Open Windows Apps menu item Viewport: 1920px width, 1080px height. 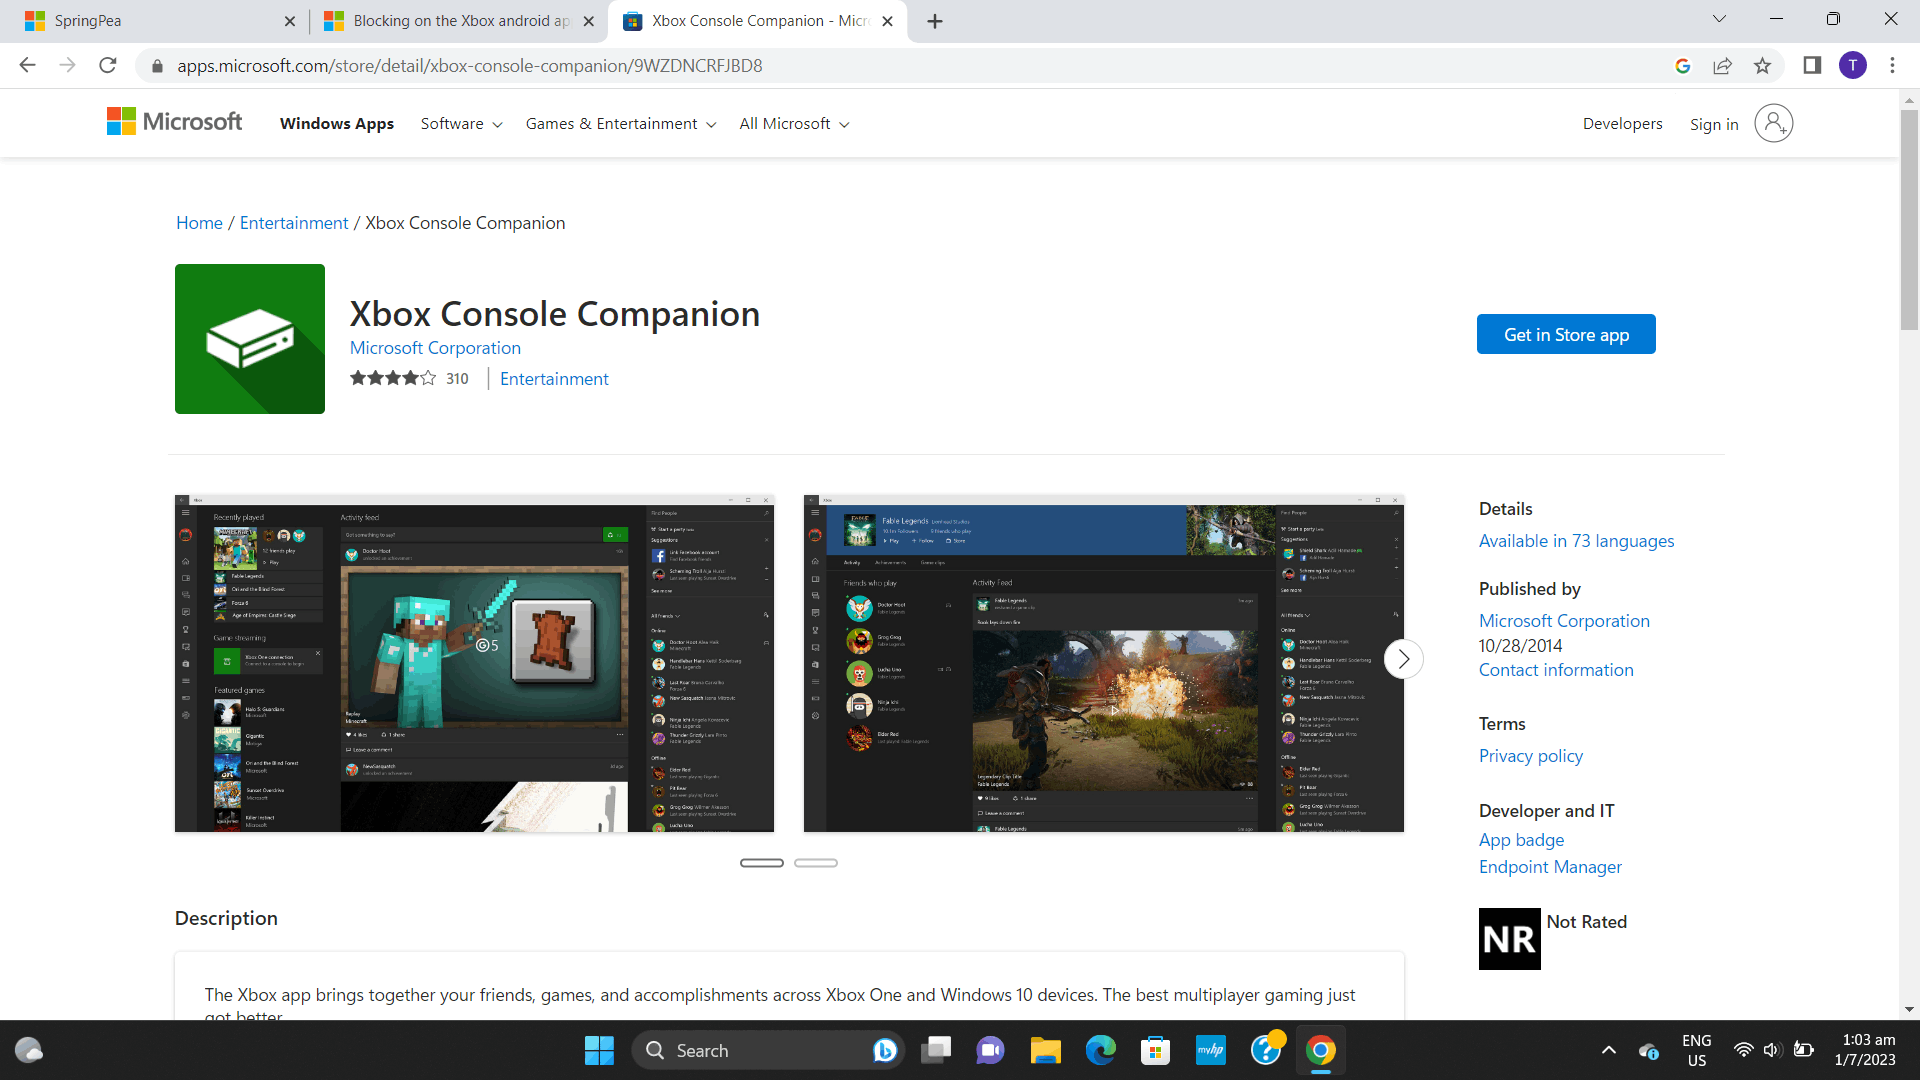point(337,124)
